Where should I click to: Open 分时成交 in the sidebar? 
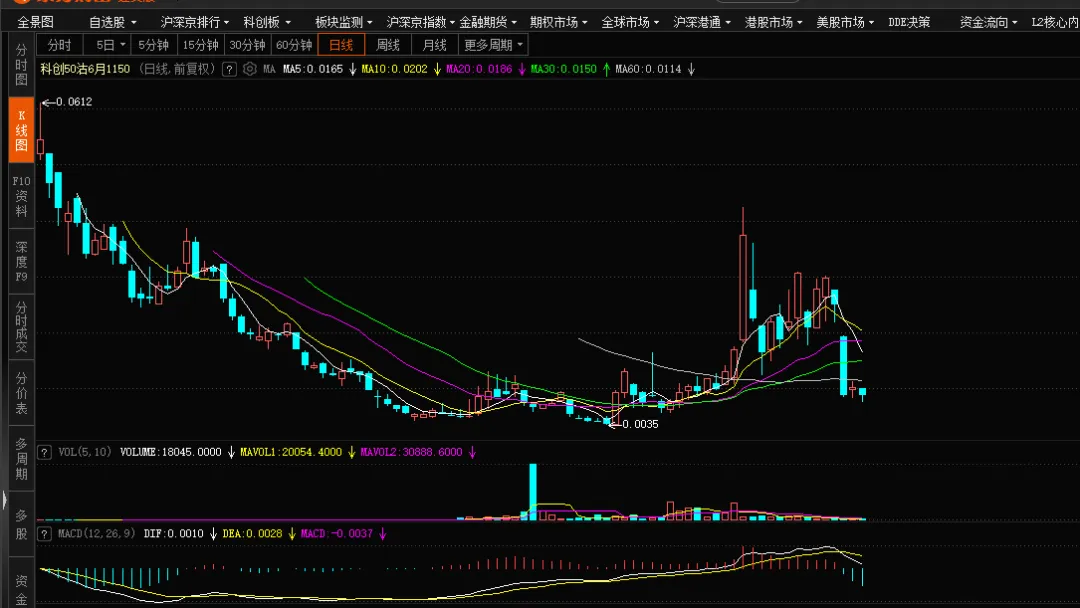[x=21, y=327]
